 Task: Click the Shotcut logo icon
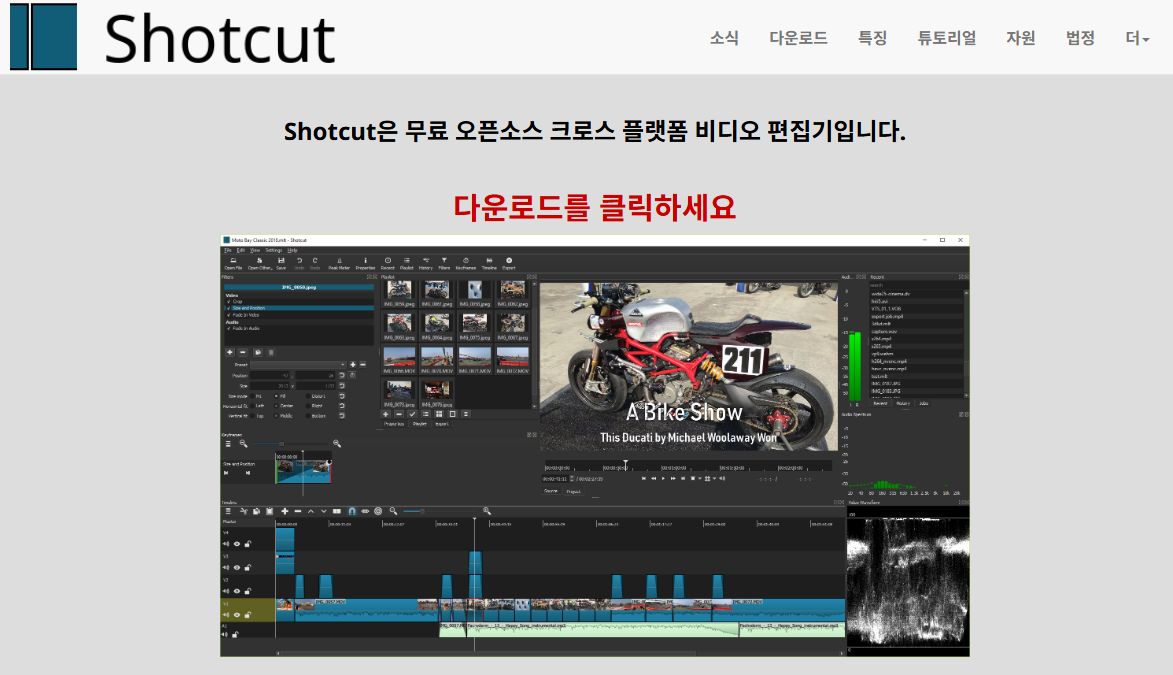(43, 37)
